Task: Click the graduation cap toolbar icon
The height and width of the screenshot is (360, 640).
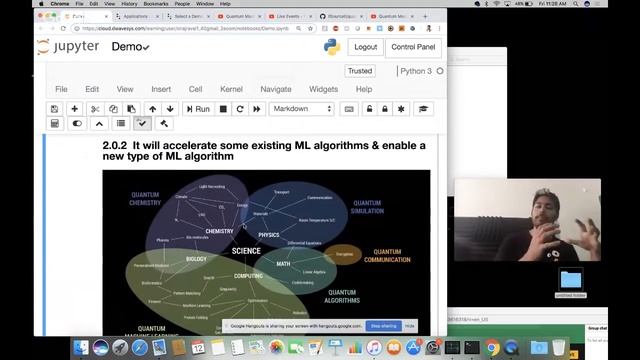Action: coord(423,109)
